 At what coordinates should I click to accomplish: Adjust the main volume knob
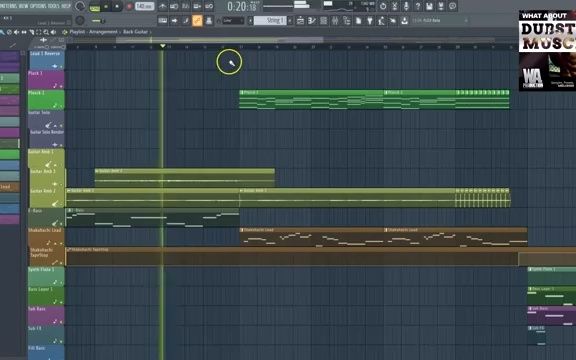(x=80, y=6)
